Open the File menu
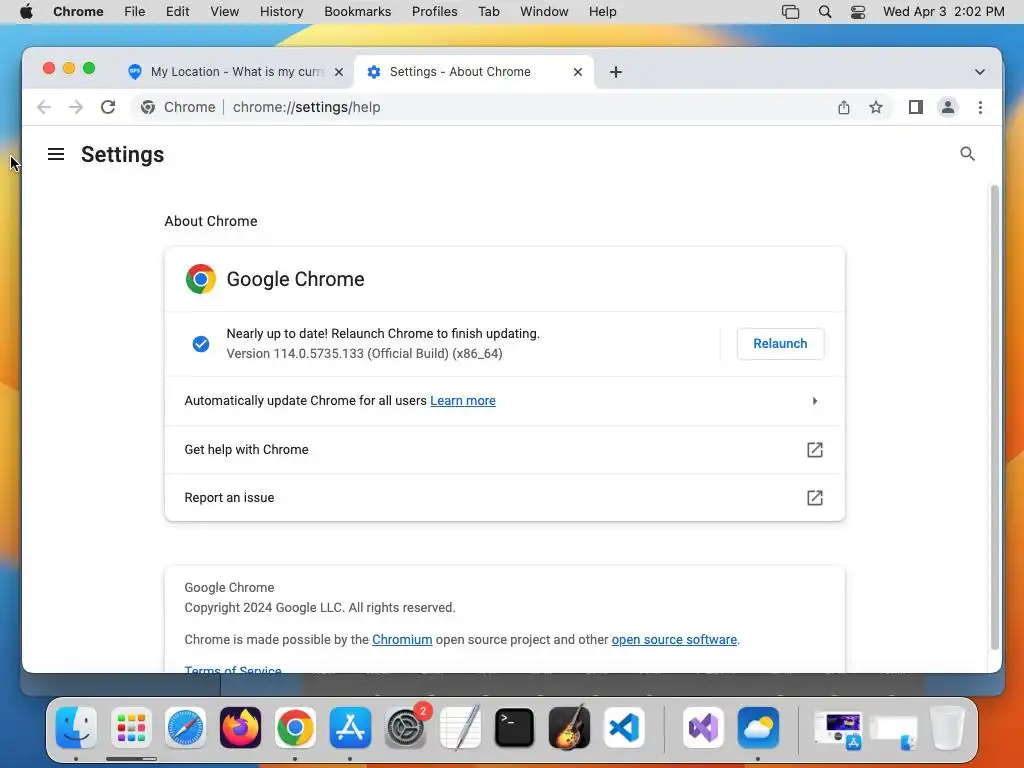Image resolution: width=1024 pixels, height=768 pixels. coord(135,12)
